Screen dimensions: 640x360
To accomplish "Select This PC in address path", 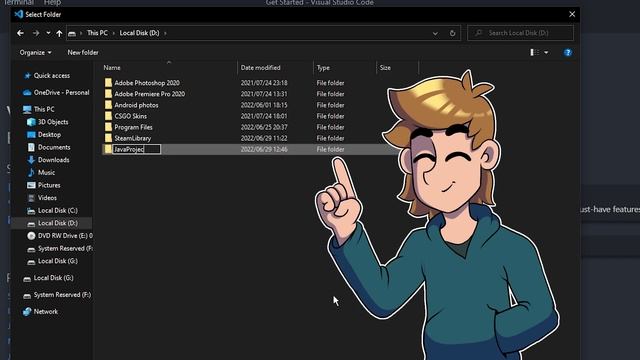I will tap(97, 33).
